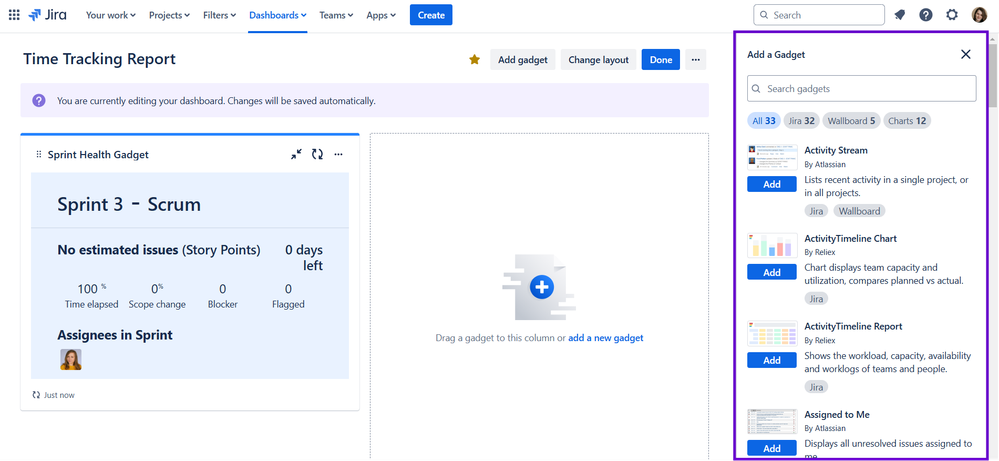Click the ActivityTimeline Report gadget title

click(853, 326)
